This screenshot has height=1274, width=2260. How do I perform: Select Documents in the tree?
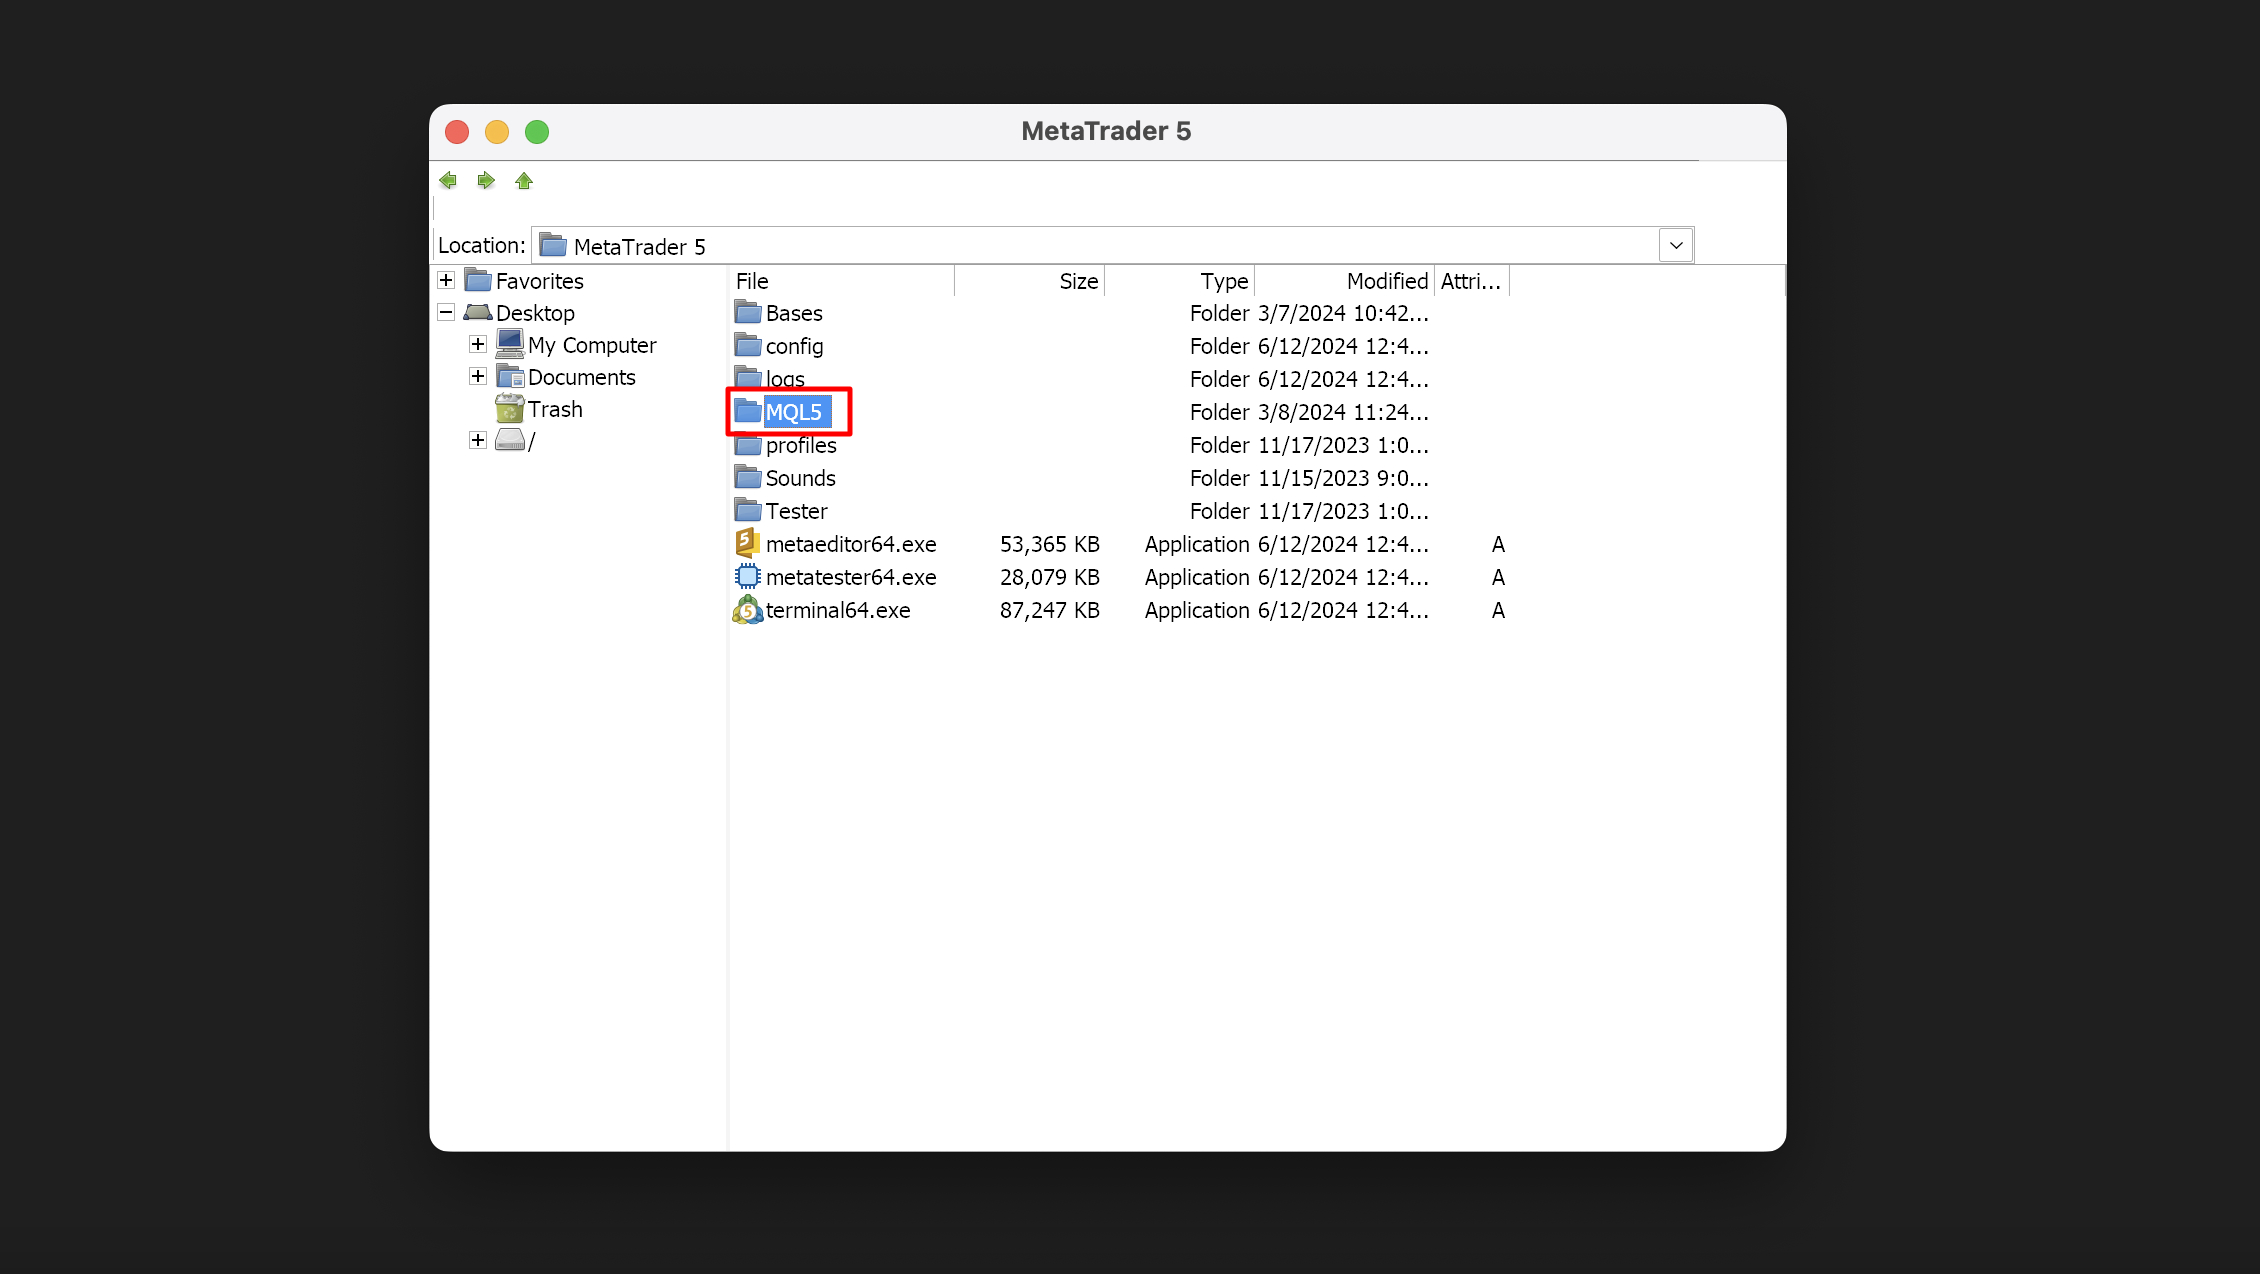(x=582, y=377)
